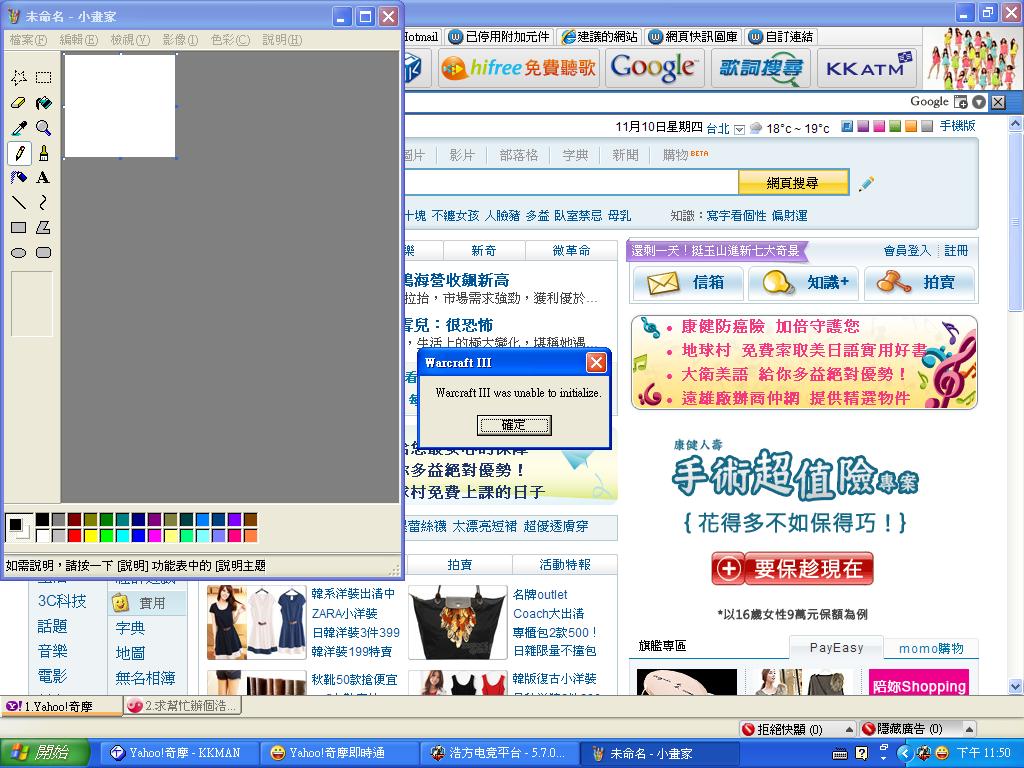1024x768 pixels.
Task: Open the 已停用附加元件 favorites link
Action: tap(500, 37)
